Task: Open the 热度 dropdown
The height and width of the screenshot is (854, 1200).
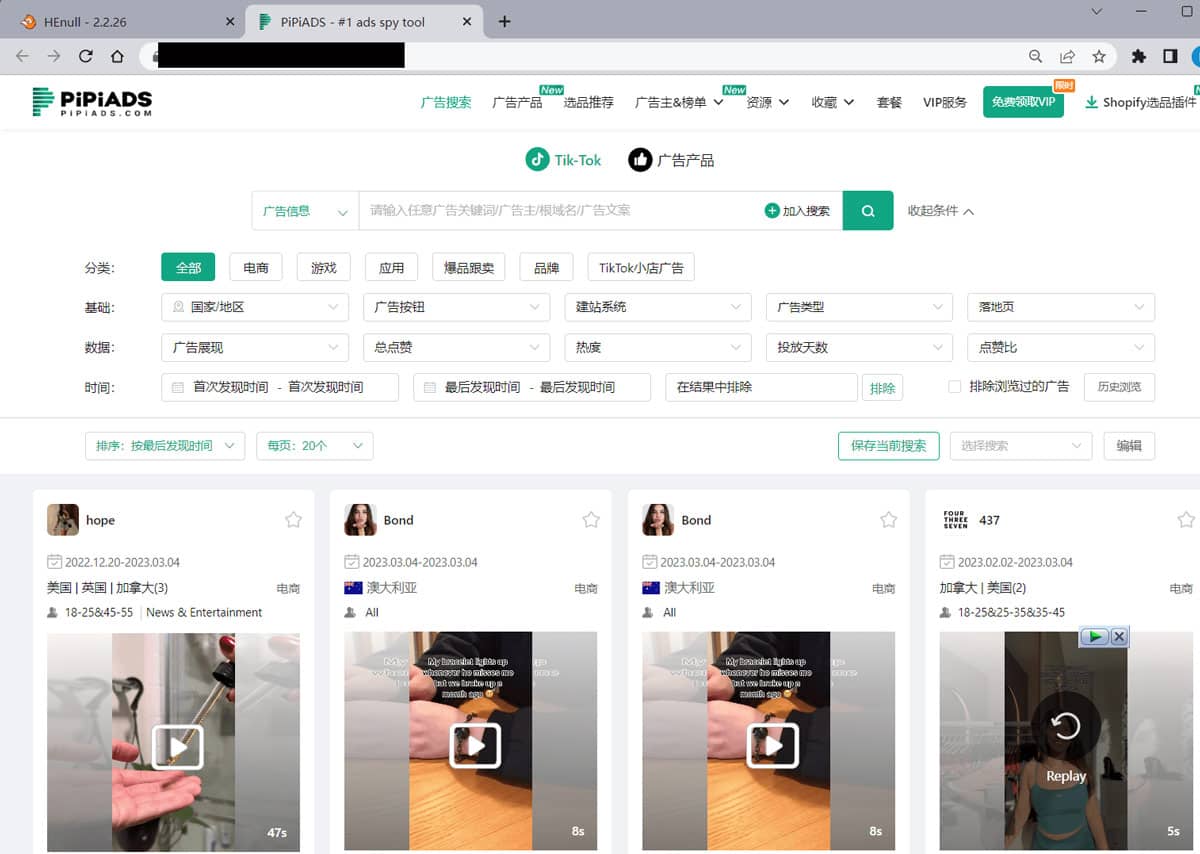Action: coord(658,347)
